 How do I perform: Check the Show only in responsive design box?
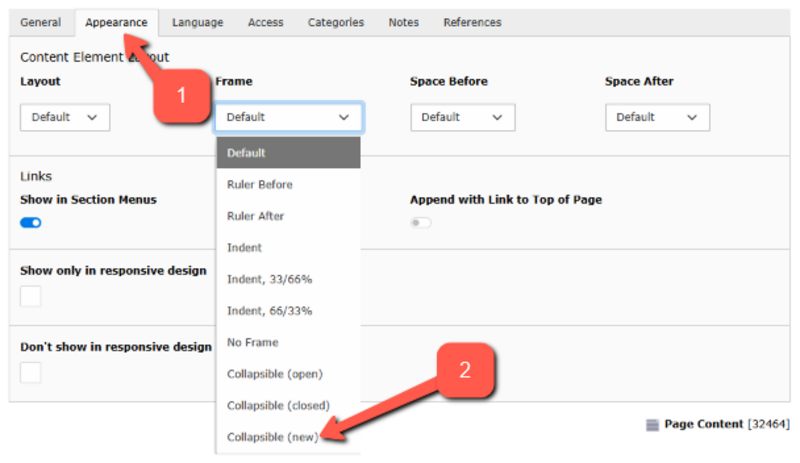pyautogui.click(x=31, y=296)
